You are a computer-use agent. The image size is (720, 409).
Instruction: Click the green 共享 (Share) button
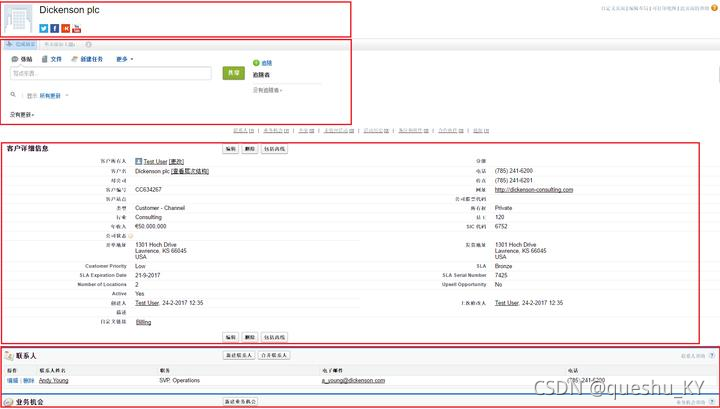pos(233,73)
